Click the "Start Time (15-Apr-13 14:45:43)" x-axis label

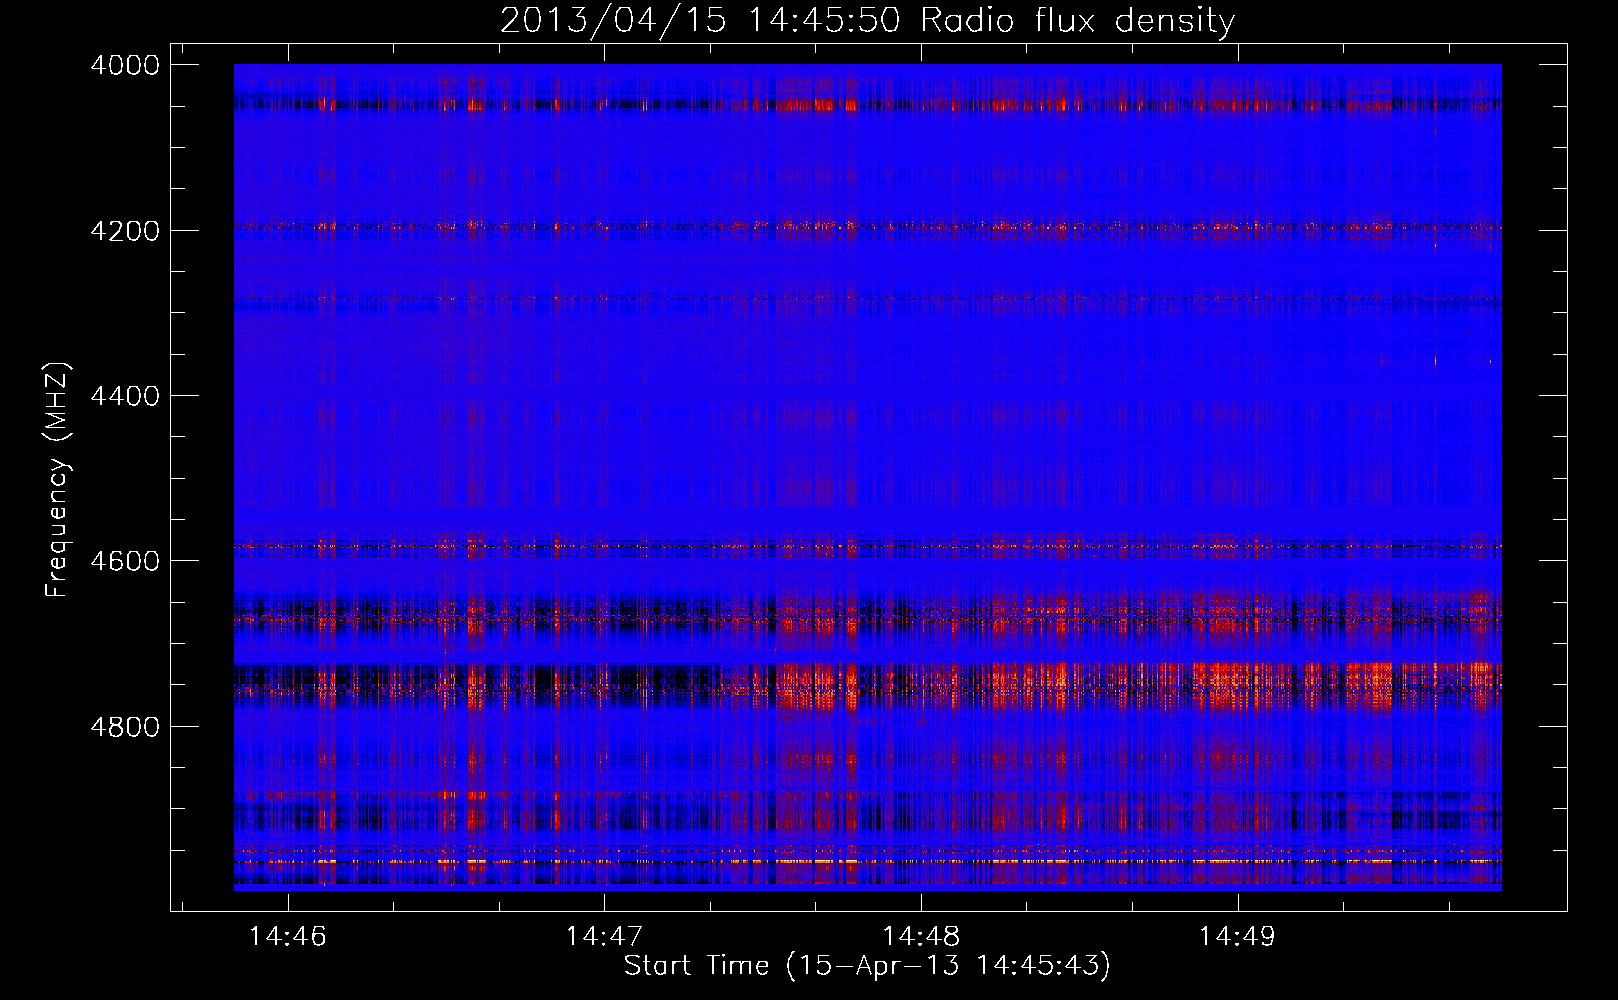pos(867,966)
